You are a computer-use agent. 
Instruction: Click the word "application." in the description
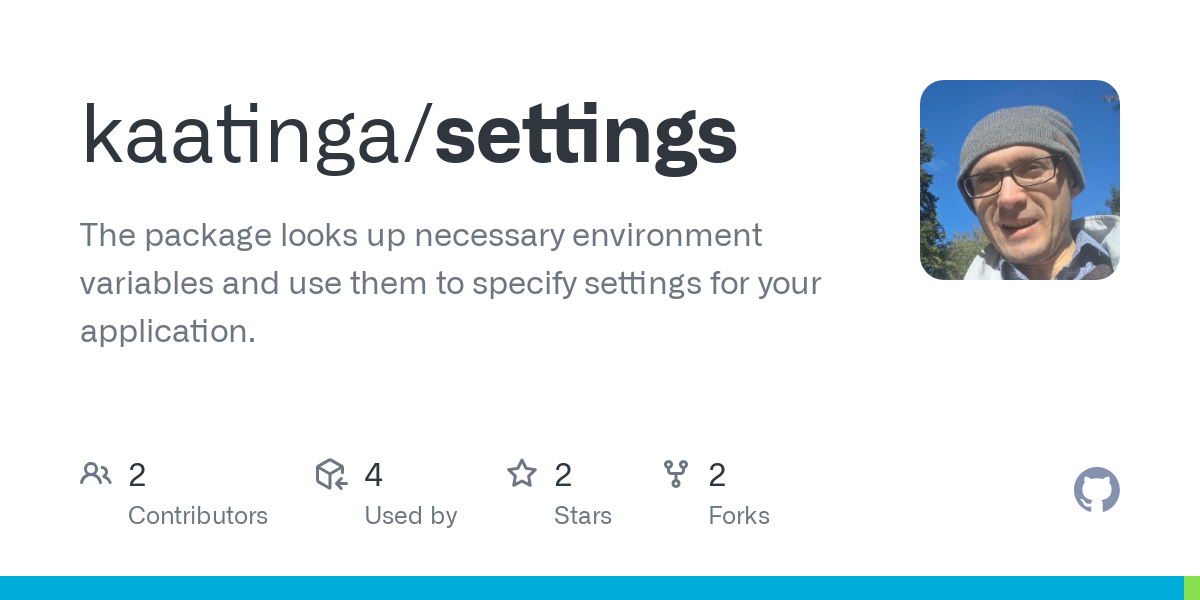point(167,332)
